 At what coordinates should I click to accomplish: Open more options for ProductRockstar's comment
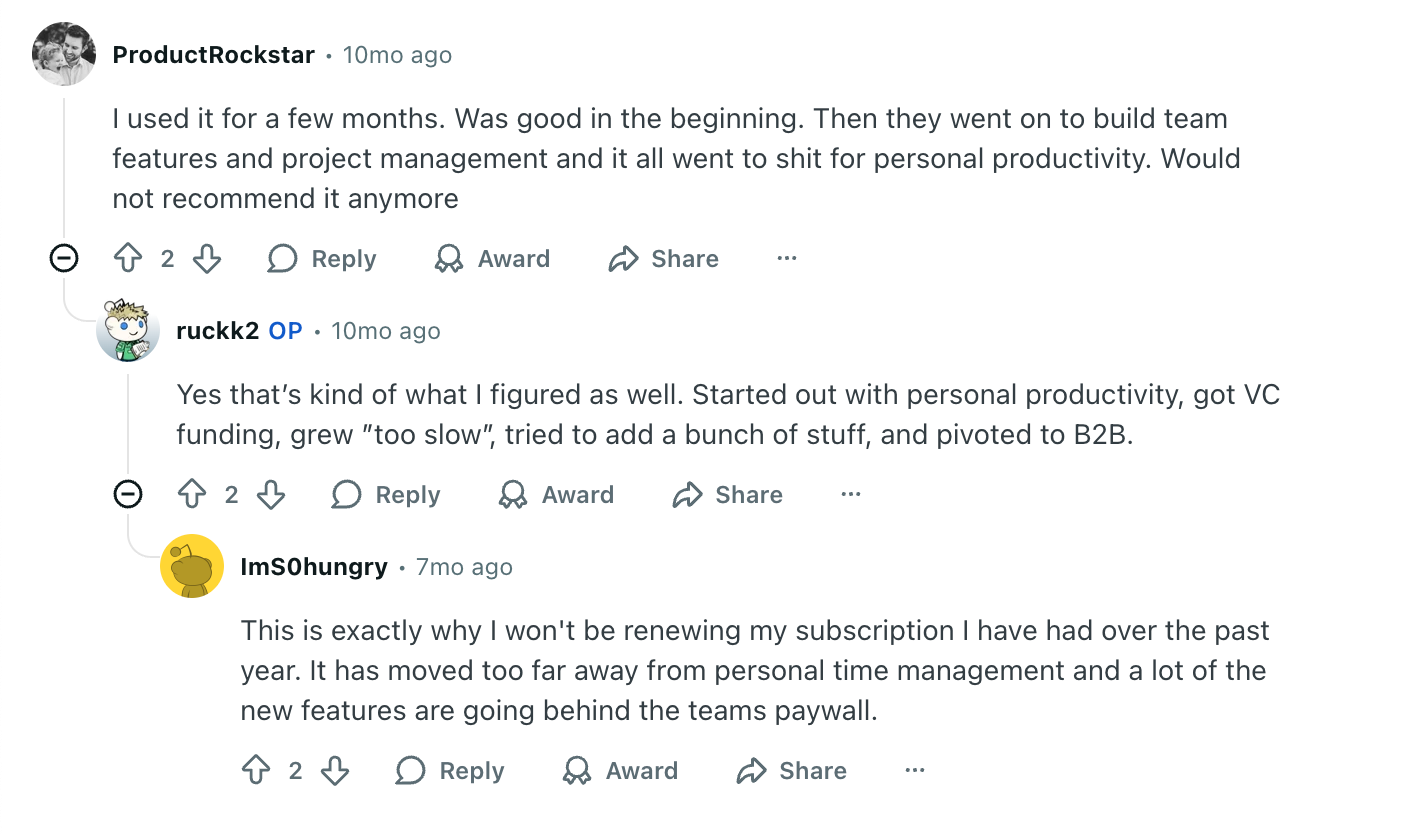click(786, 258)
